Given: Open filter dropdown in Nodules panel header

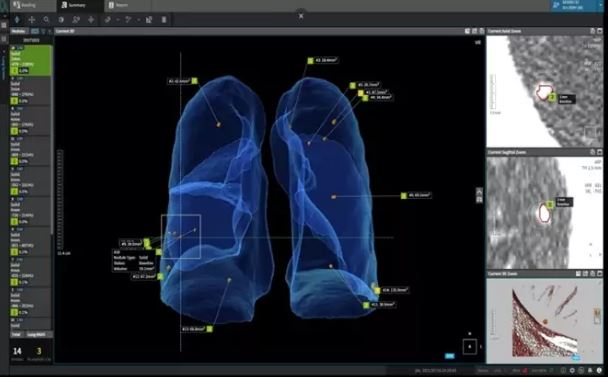Looking at the screenshot, I should pyautogui.click(x=43, y=31).
